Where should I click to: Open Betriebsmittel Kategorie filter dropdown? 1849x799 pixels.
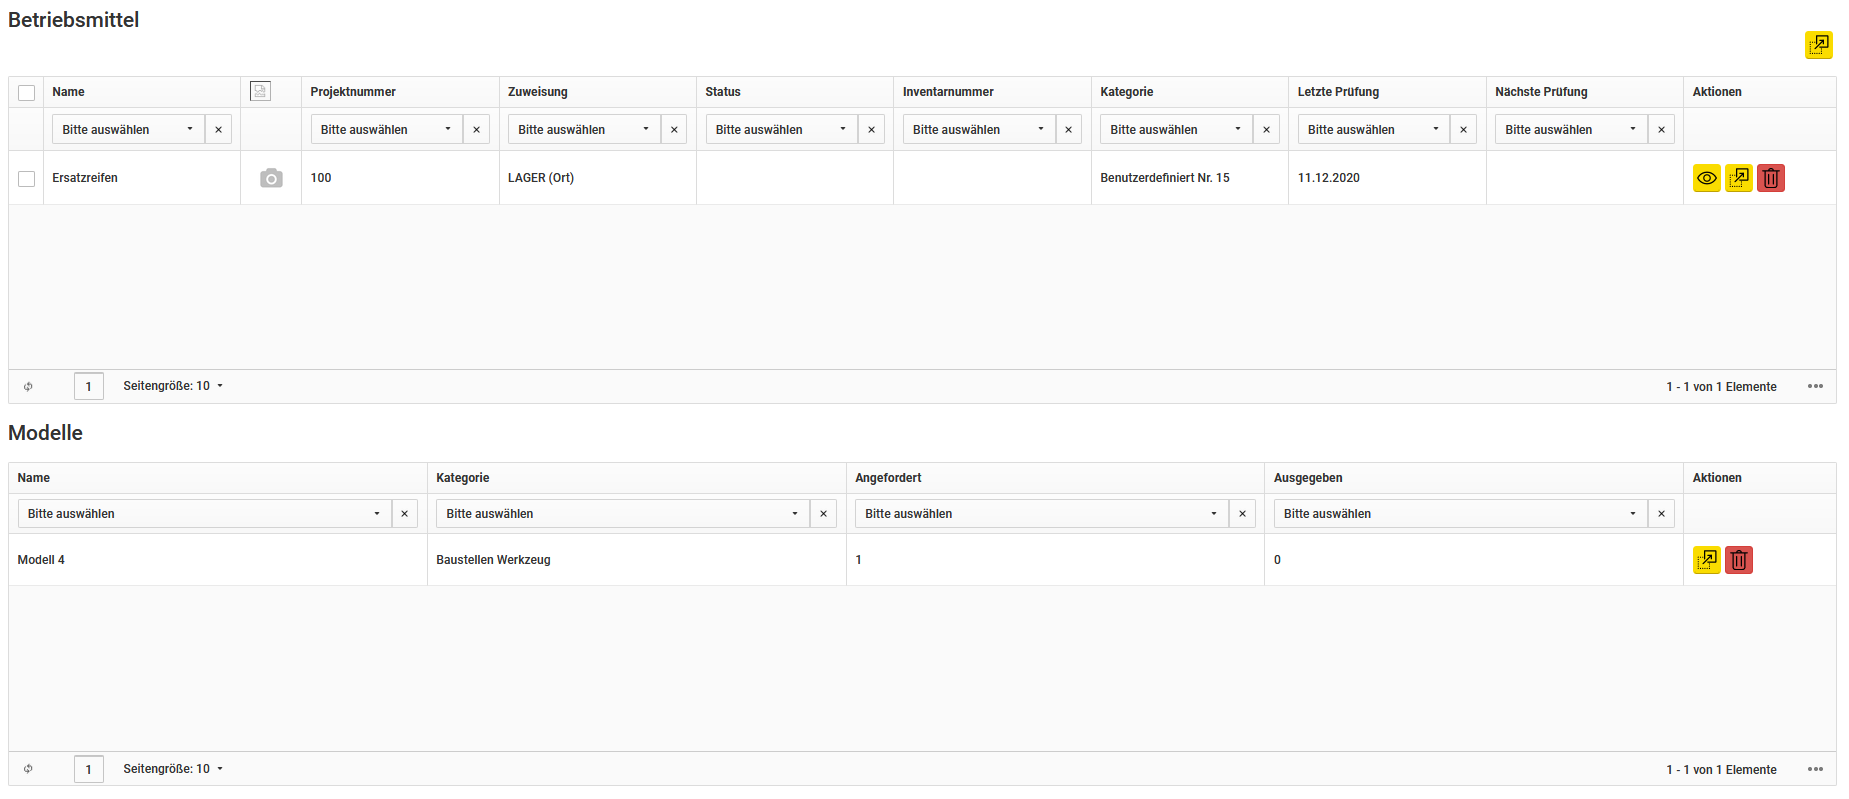pyautogui.click(x=1176, y=130)
